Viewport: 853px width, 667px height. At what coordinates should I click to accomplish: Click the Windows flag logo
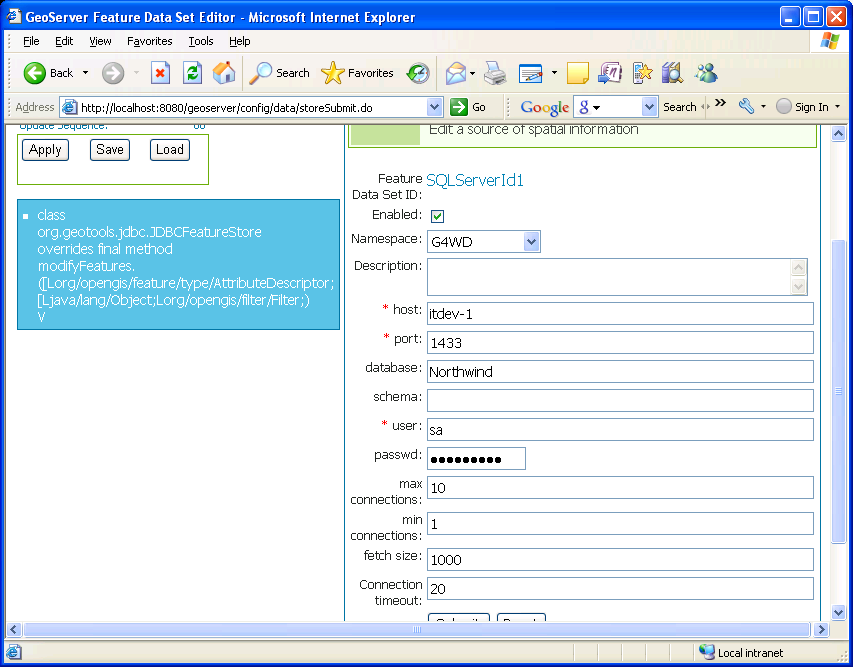pos(830,41)
